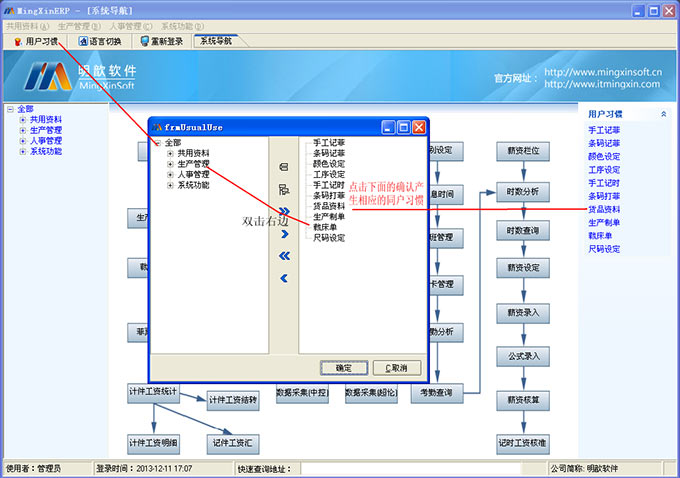Select 手工记时 in dialog's right list
This screenshot has height=478, width=680.
pos(329,185)
